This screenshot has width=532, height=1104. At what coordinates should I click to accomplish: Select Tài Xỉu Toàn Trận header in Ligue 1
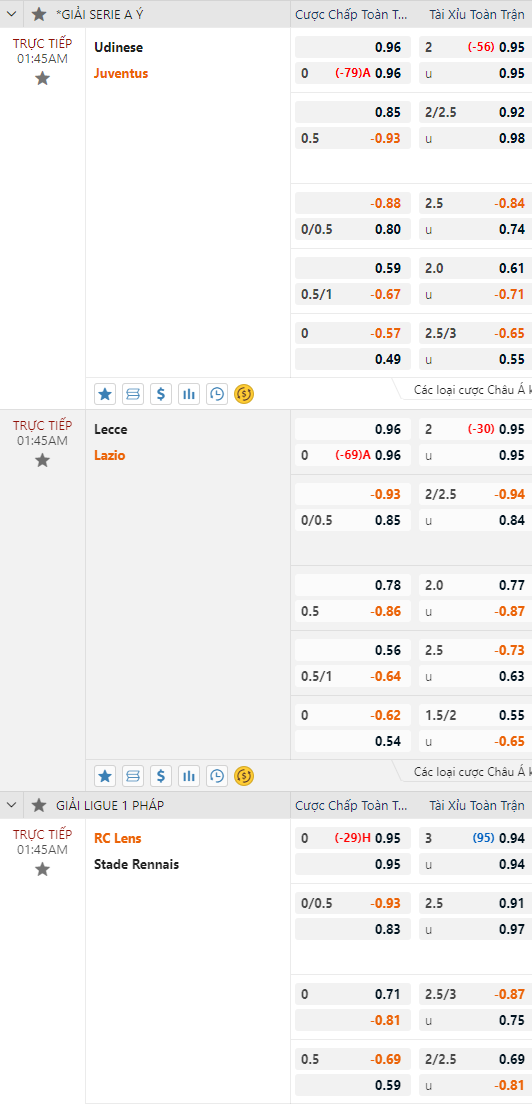[477, 805]
